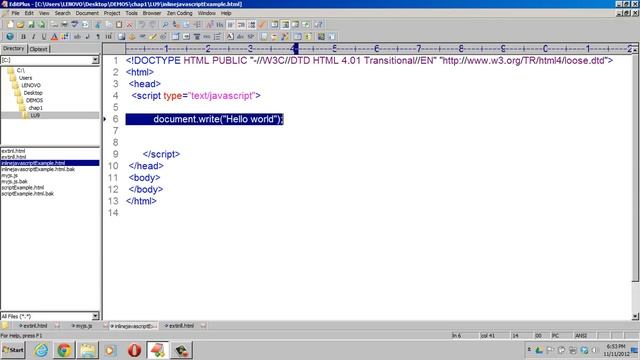640x360 pixels.
Task: Click the Find magnifier toolbar icon
Action: [x=165, y=25]
